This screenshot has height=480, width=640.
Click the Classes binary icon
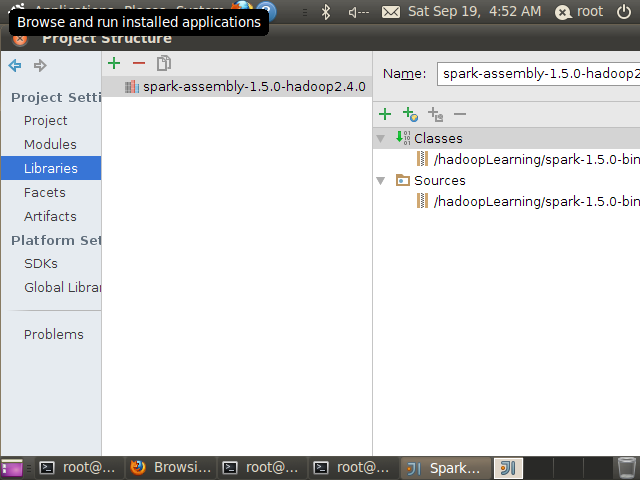403,138
